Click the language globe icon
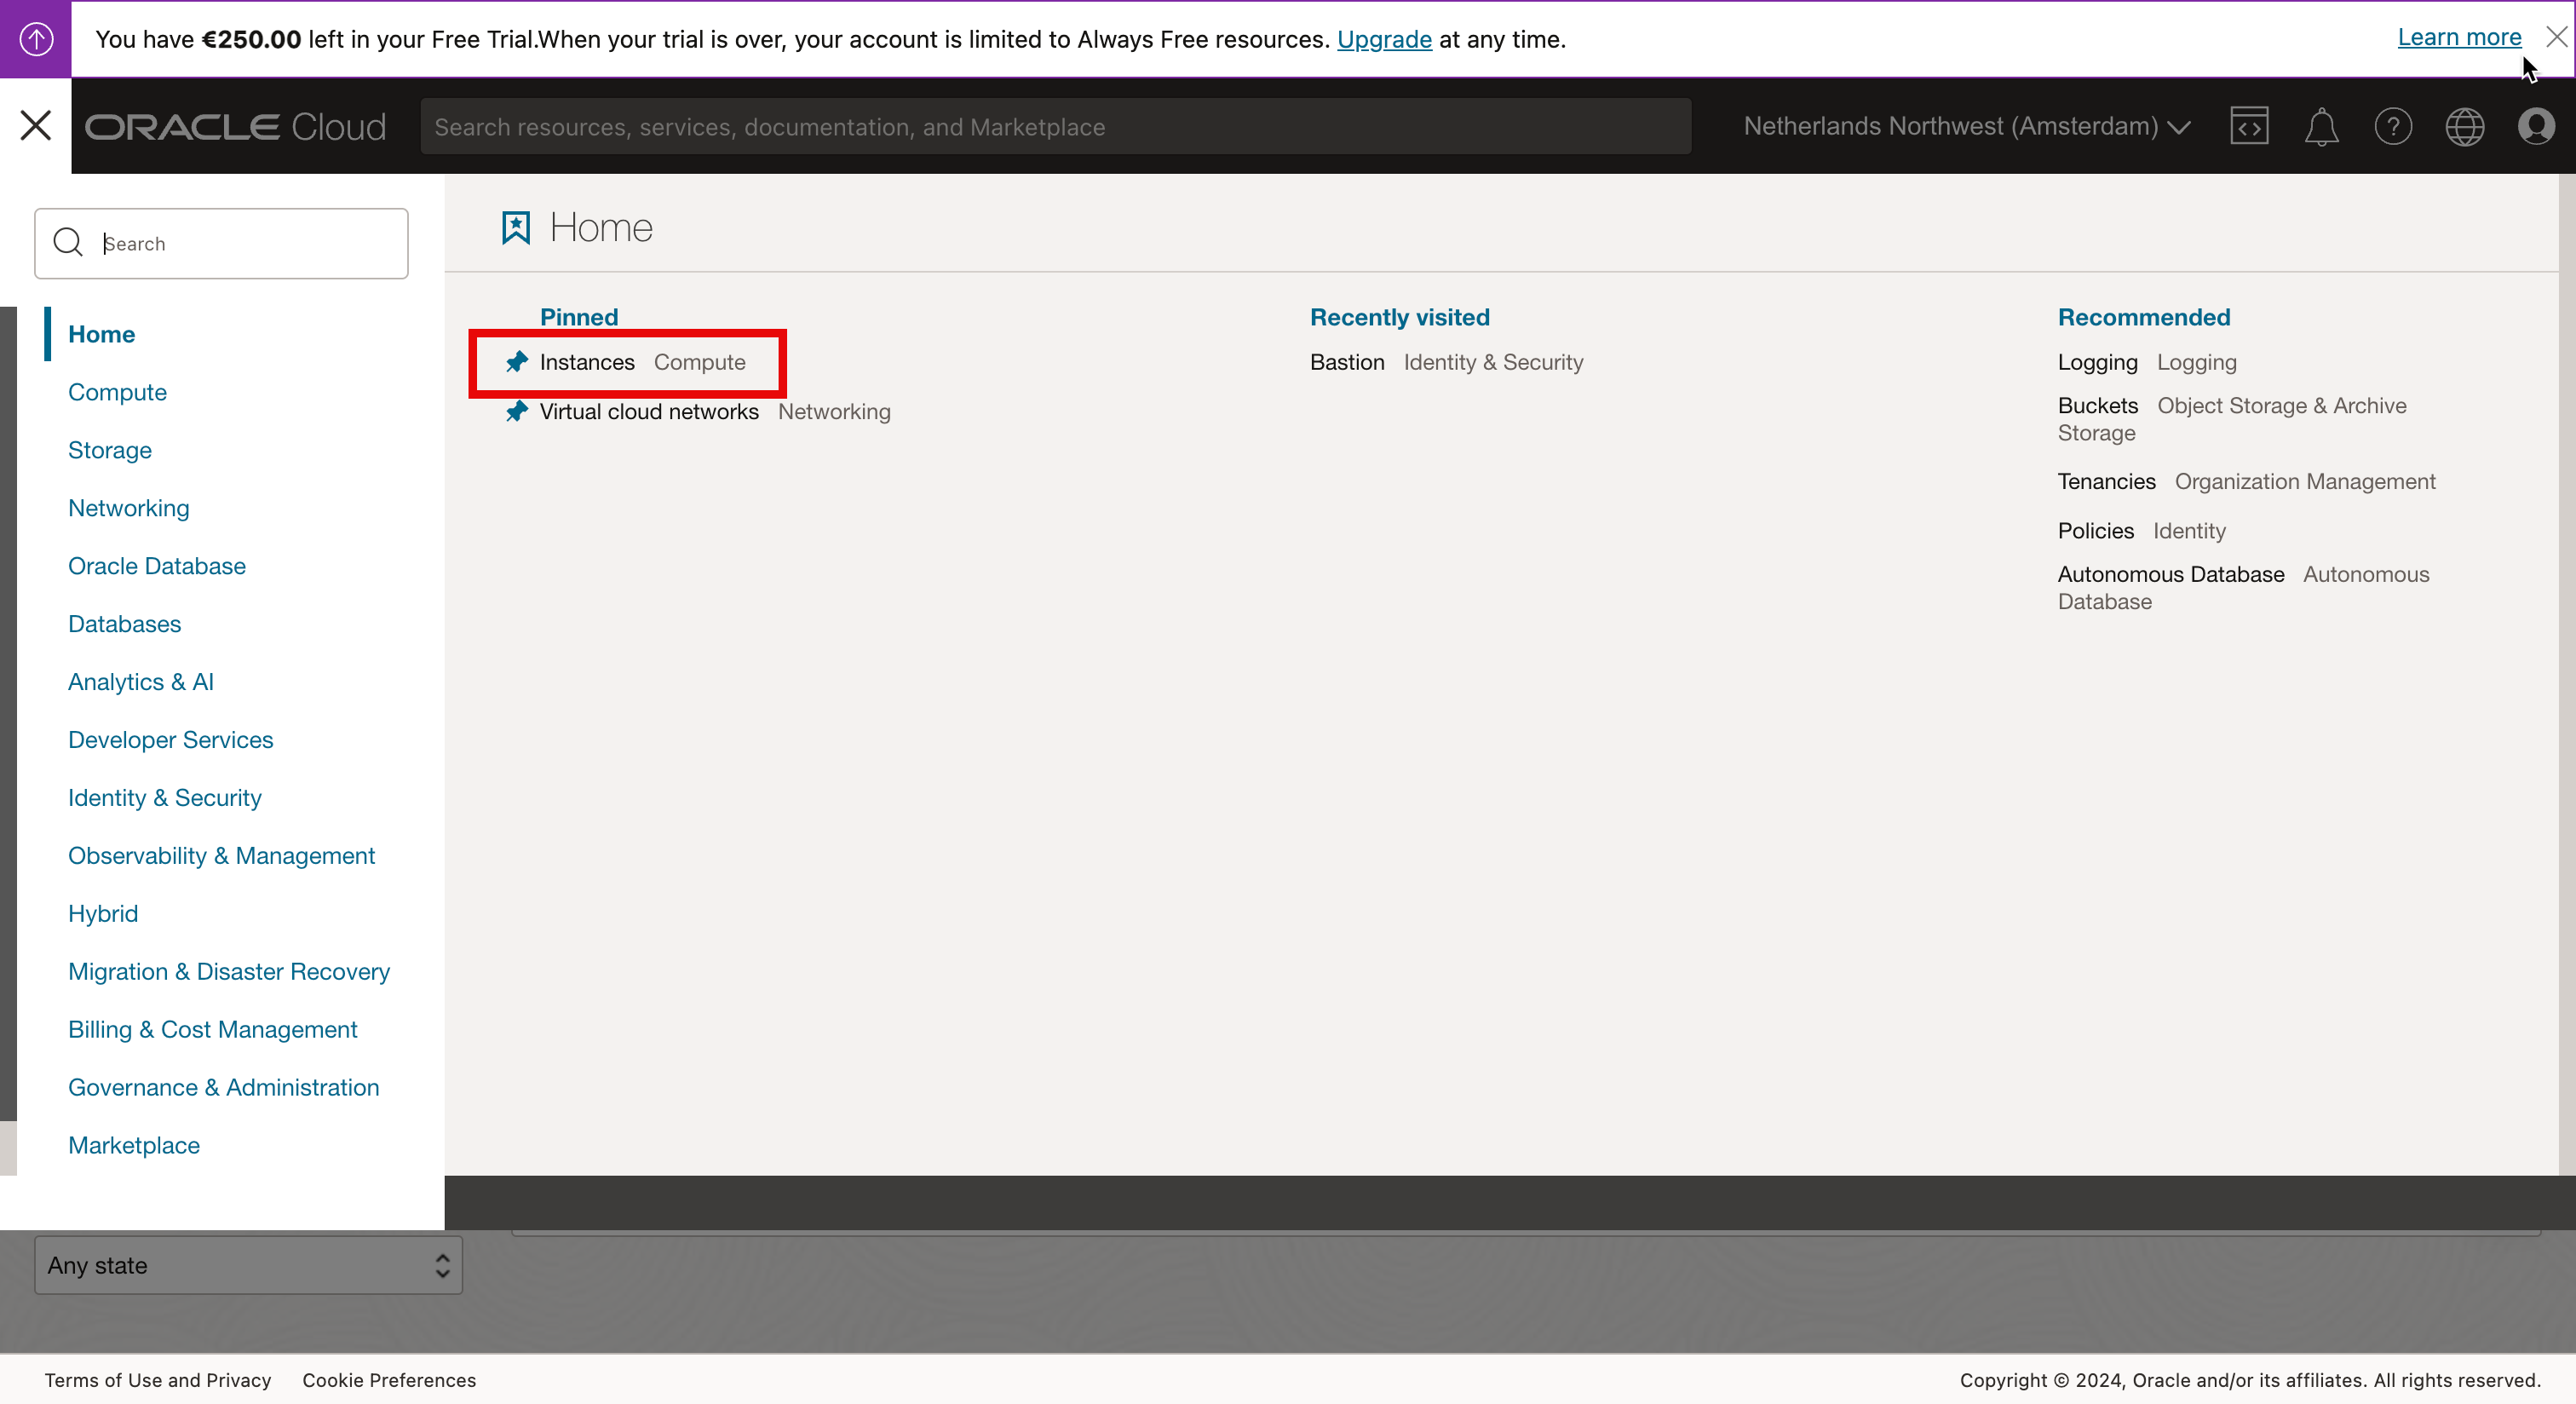The image size is (2576, 1404). [x=2465, y=127]
